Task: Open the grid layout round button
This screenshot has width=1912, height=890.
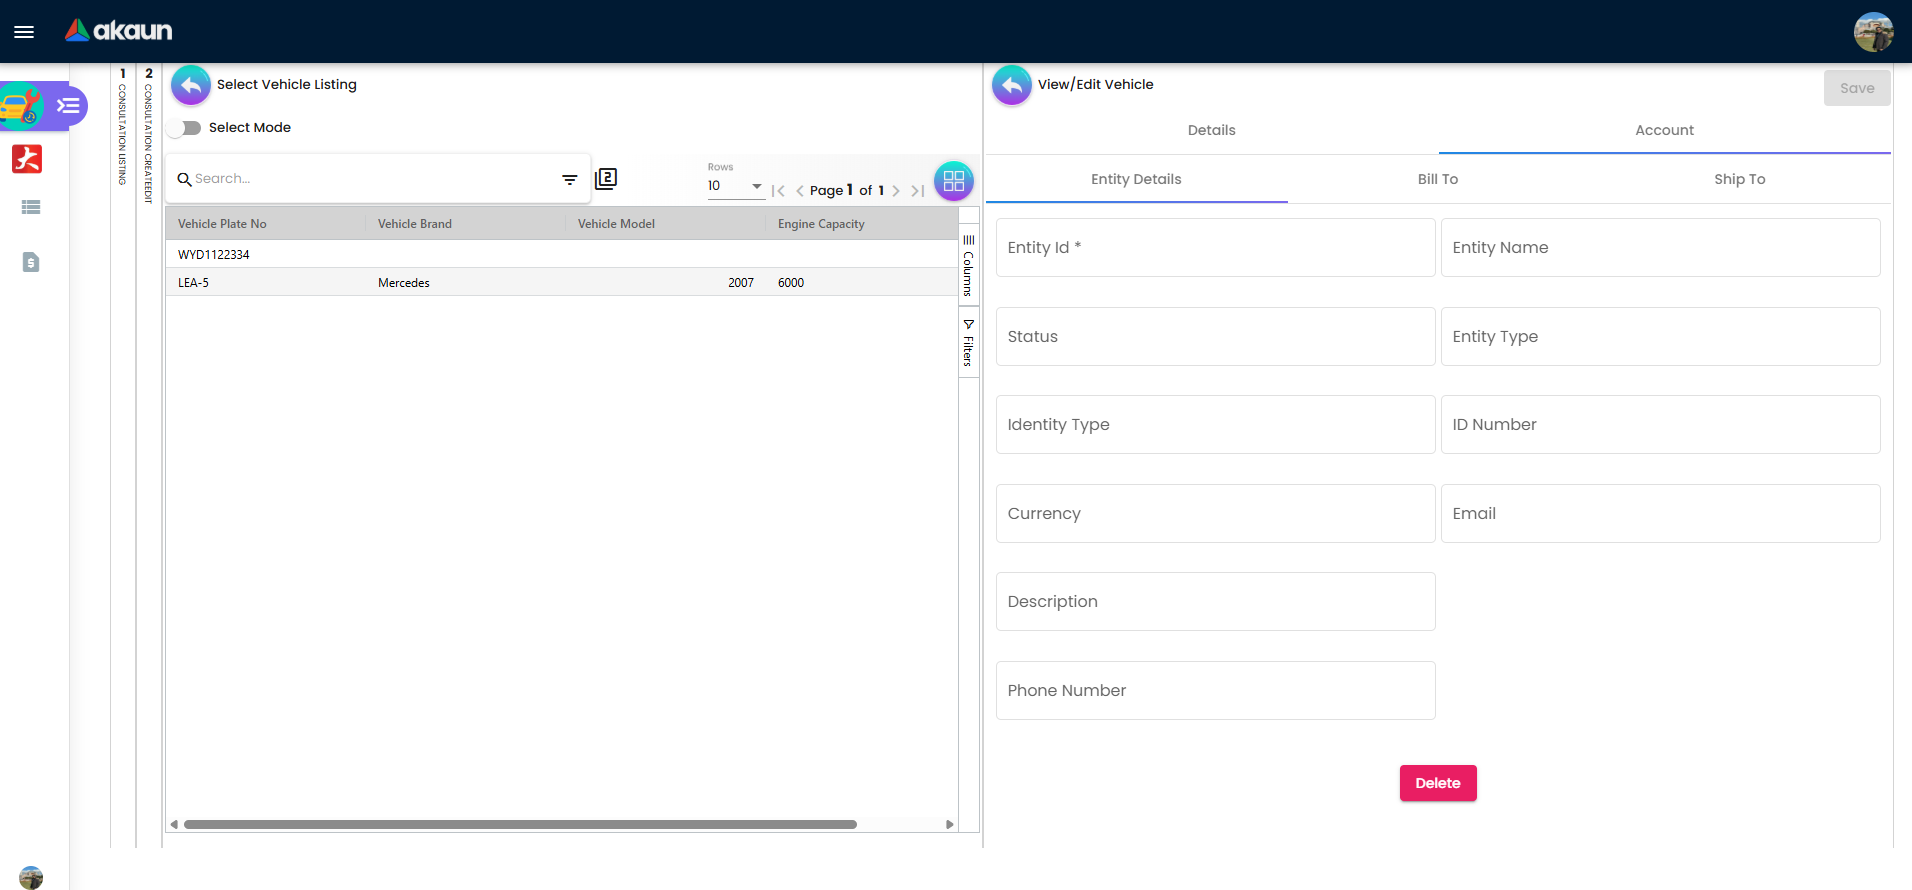Action: tap(954, 181)
